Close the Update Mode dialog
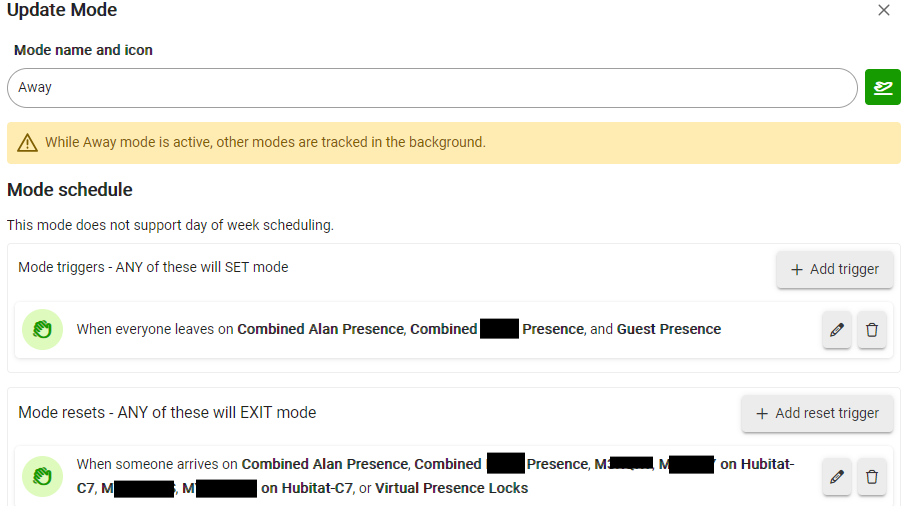 (883, 11)
